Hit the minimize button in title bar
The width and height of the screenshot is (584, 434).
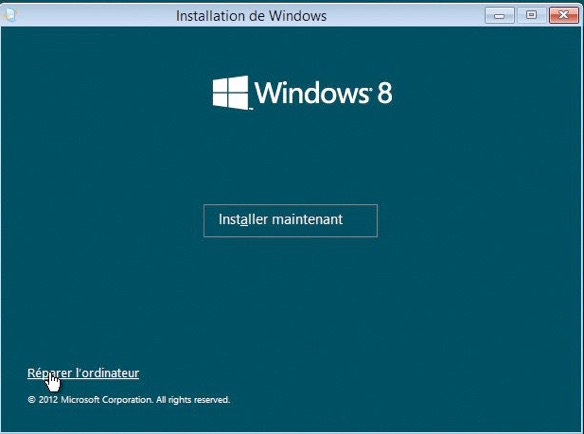click(x=499, y=16)
